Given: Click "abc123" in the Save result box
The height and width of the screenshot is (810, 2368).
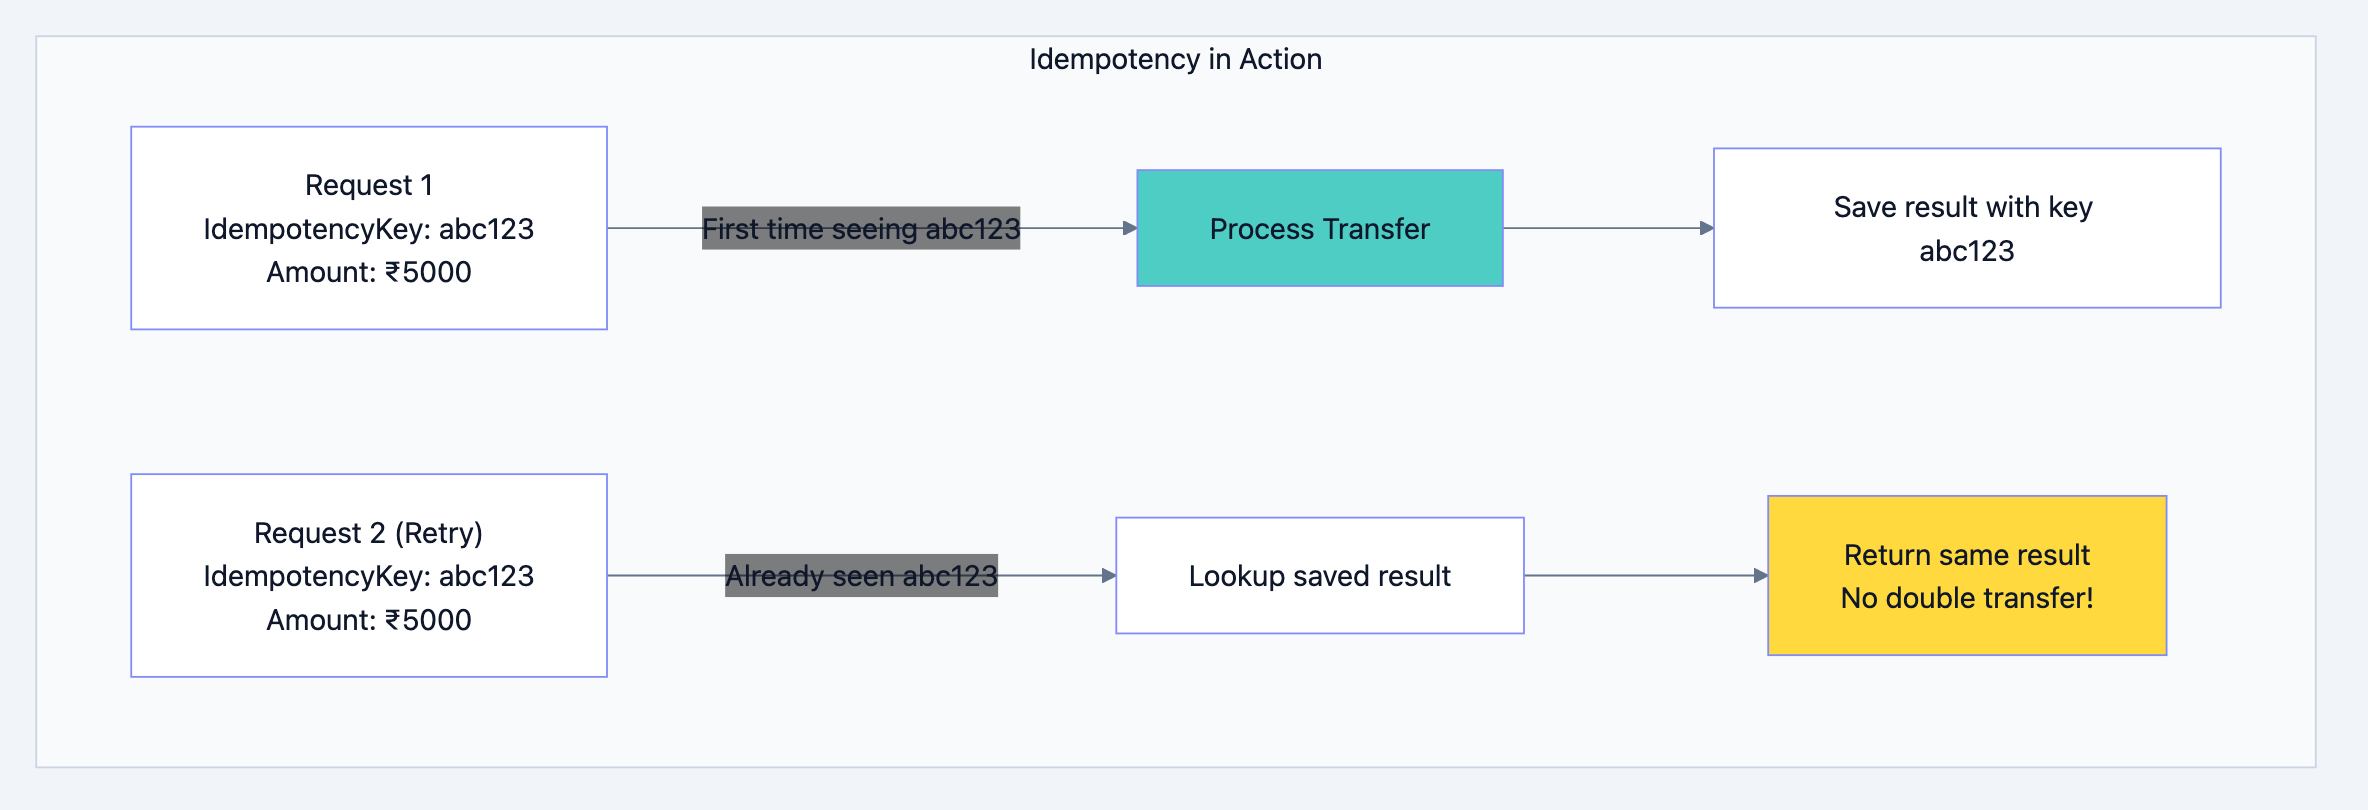Looking at the screenshot, I should [1966, 251].
